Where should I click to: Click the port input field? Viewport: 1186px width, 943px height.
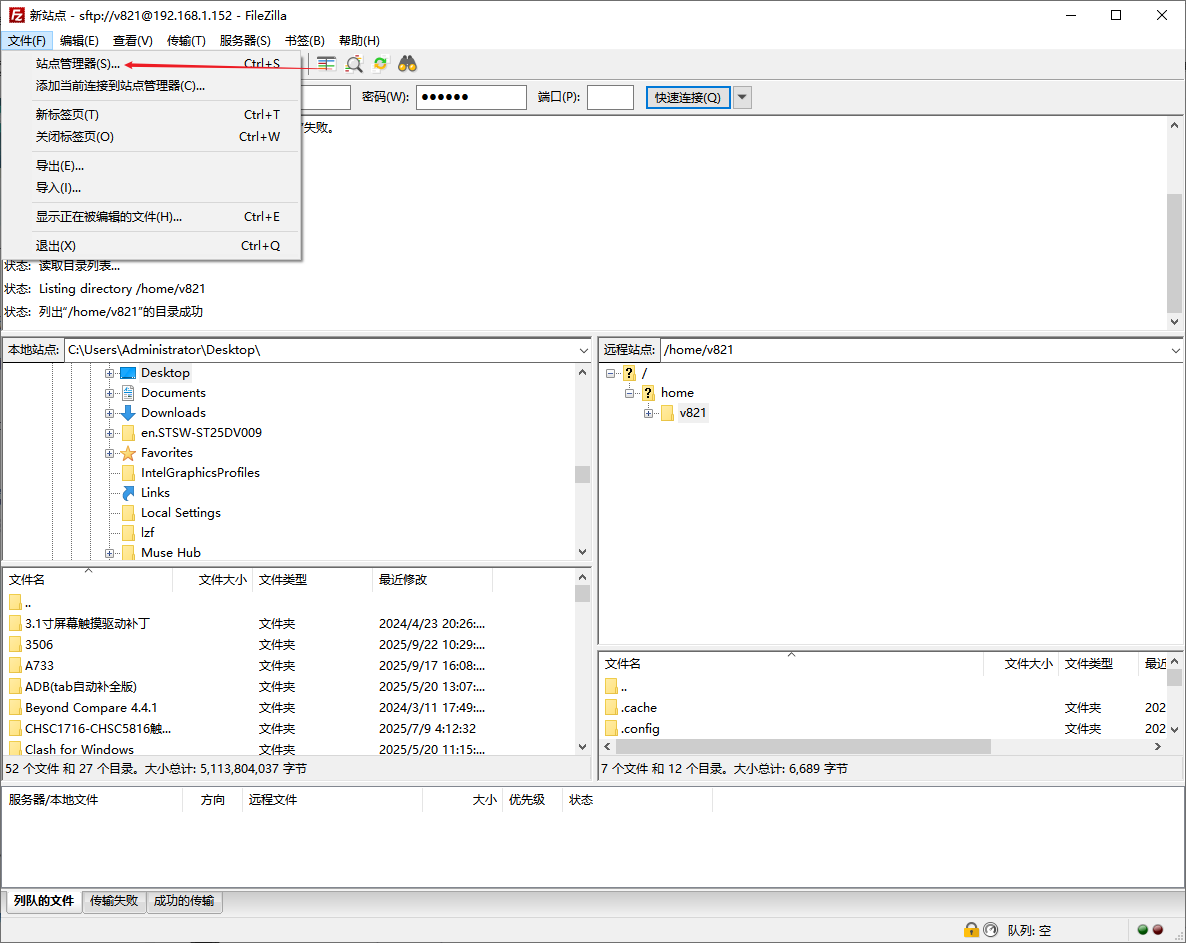pos(610,98)
